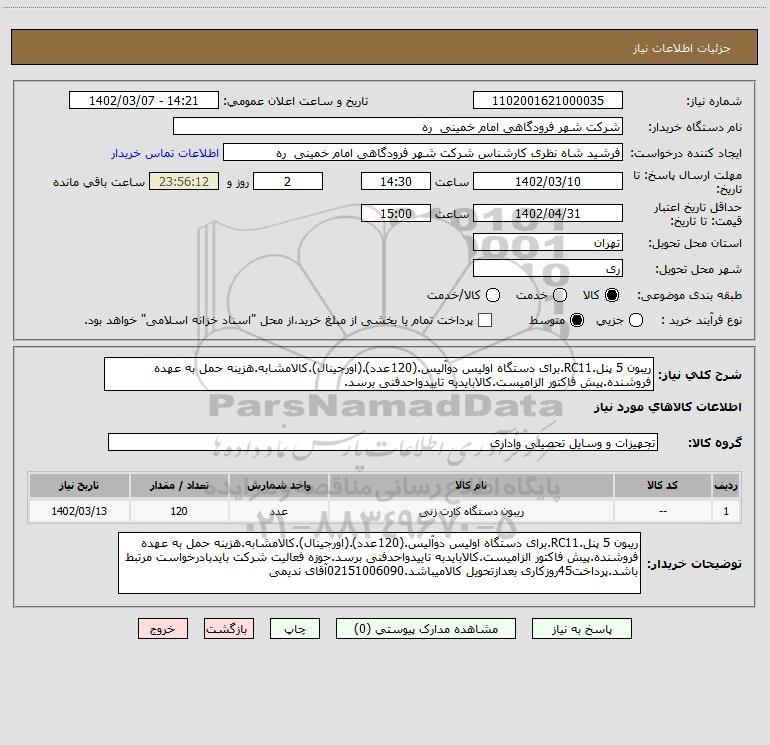Click the announcement date field 1402/03/07 - 14:21

(144, 100)
